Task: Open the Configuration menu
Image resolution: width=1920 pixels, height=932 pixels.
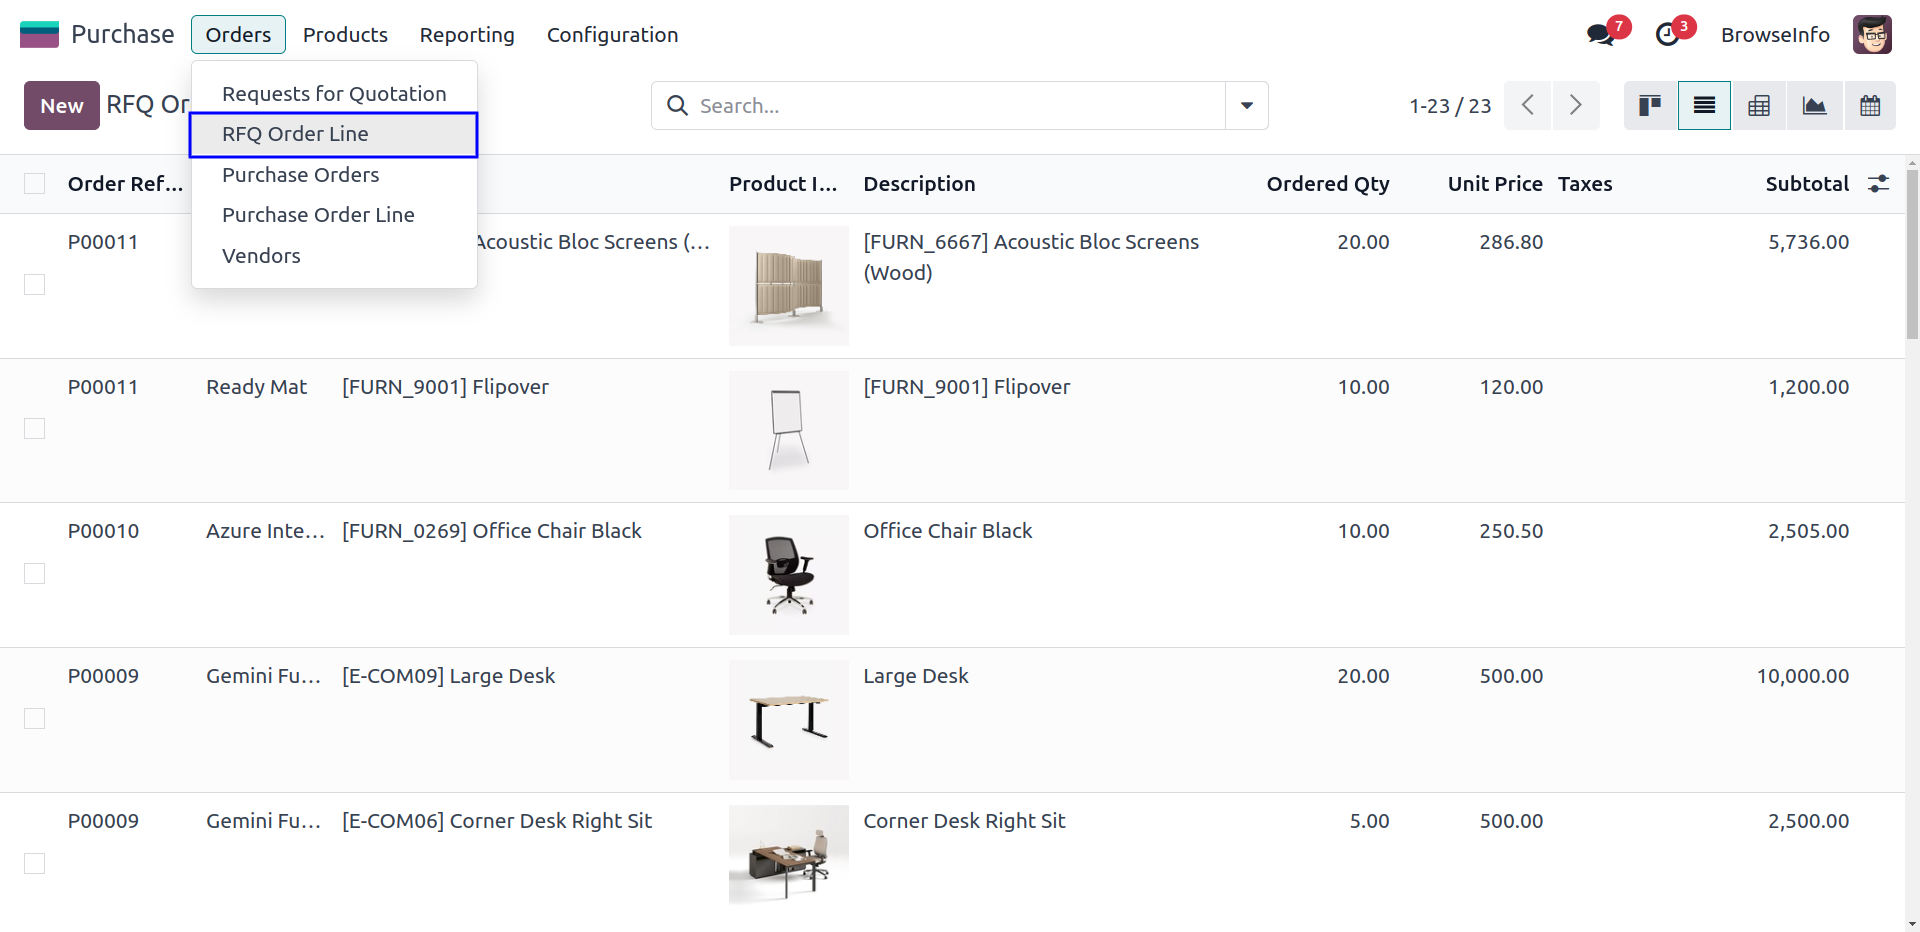Action: (612, 35)
